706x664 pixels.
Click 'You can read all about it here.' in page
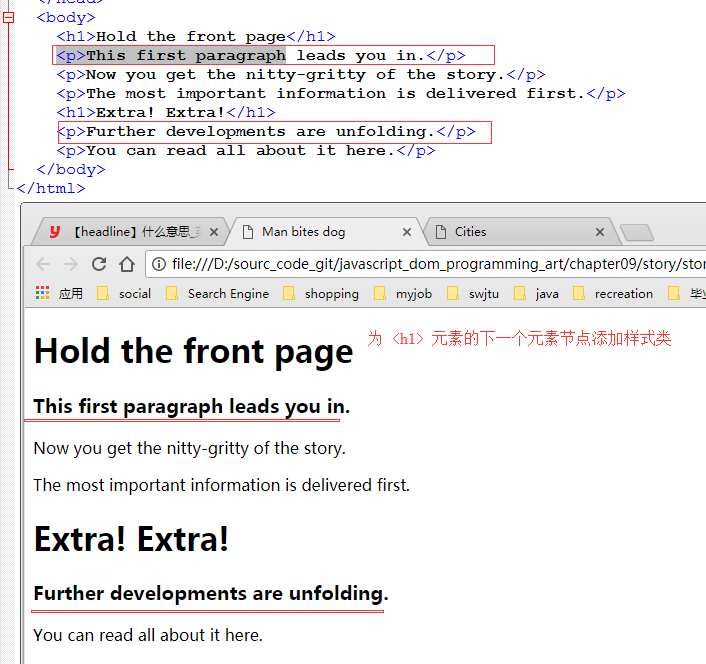(x=148, y=635)
